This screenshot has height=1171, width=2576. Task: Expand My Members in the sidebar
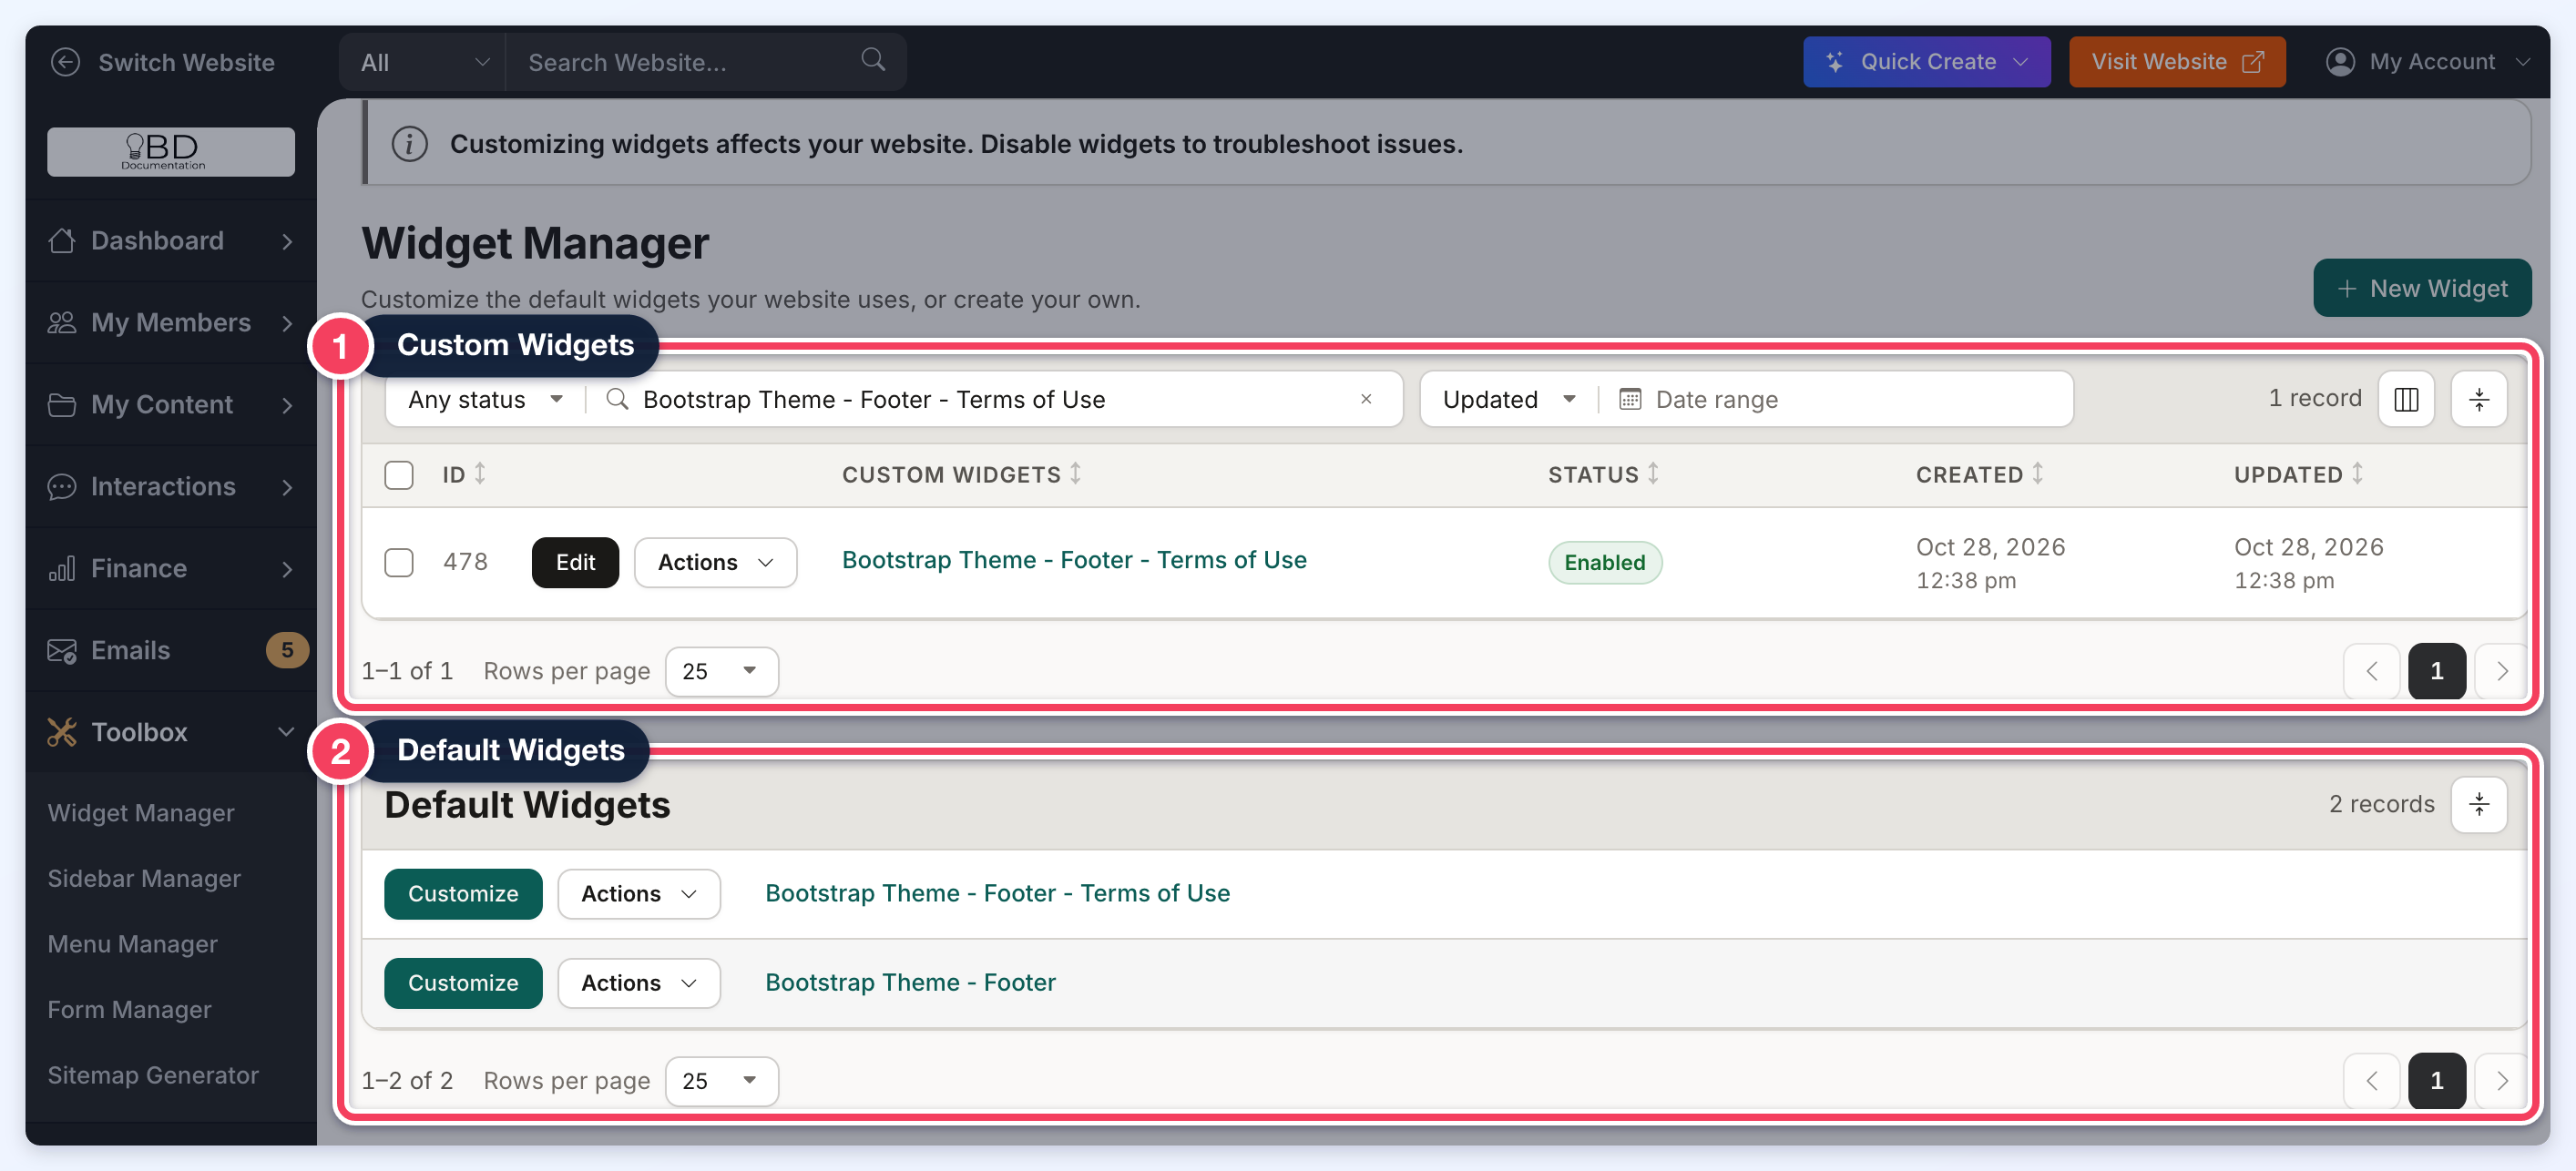pos(171,323)
